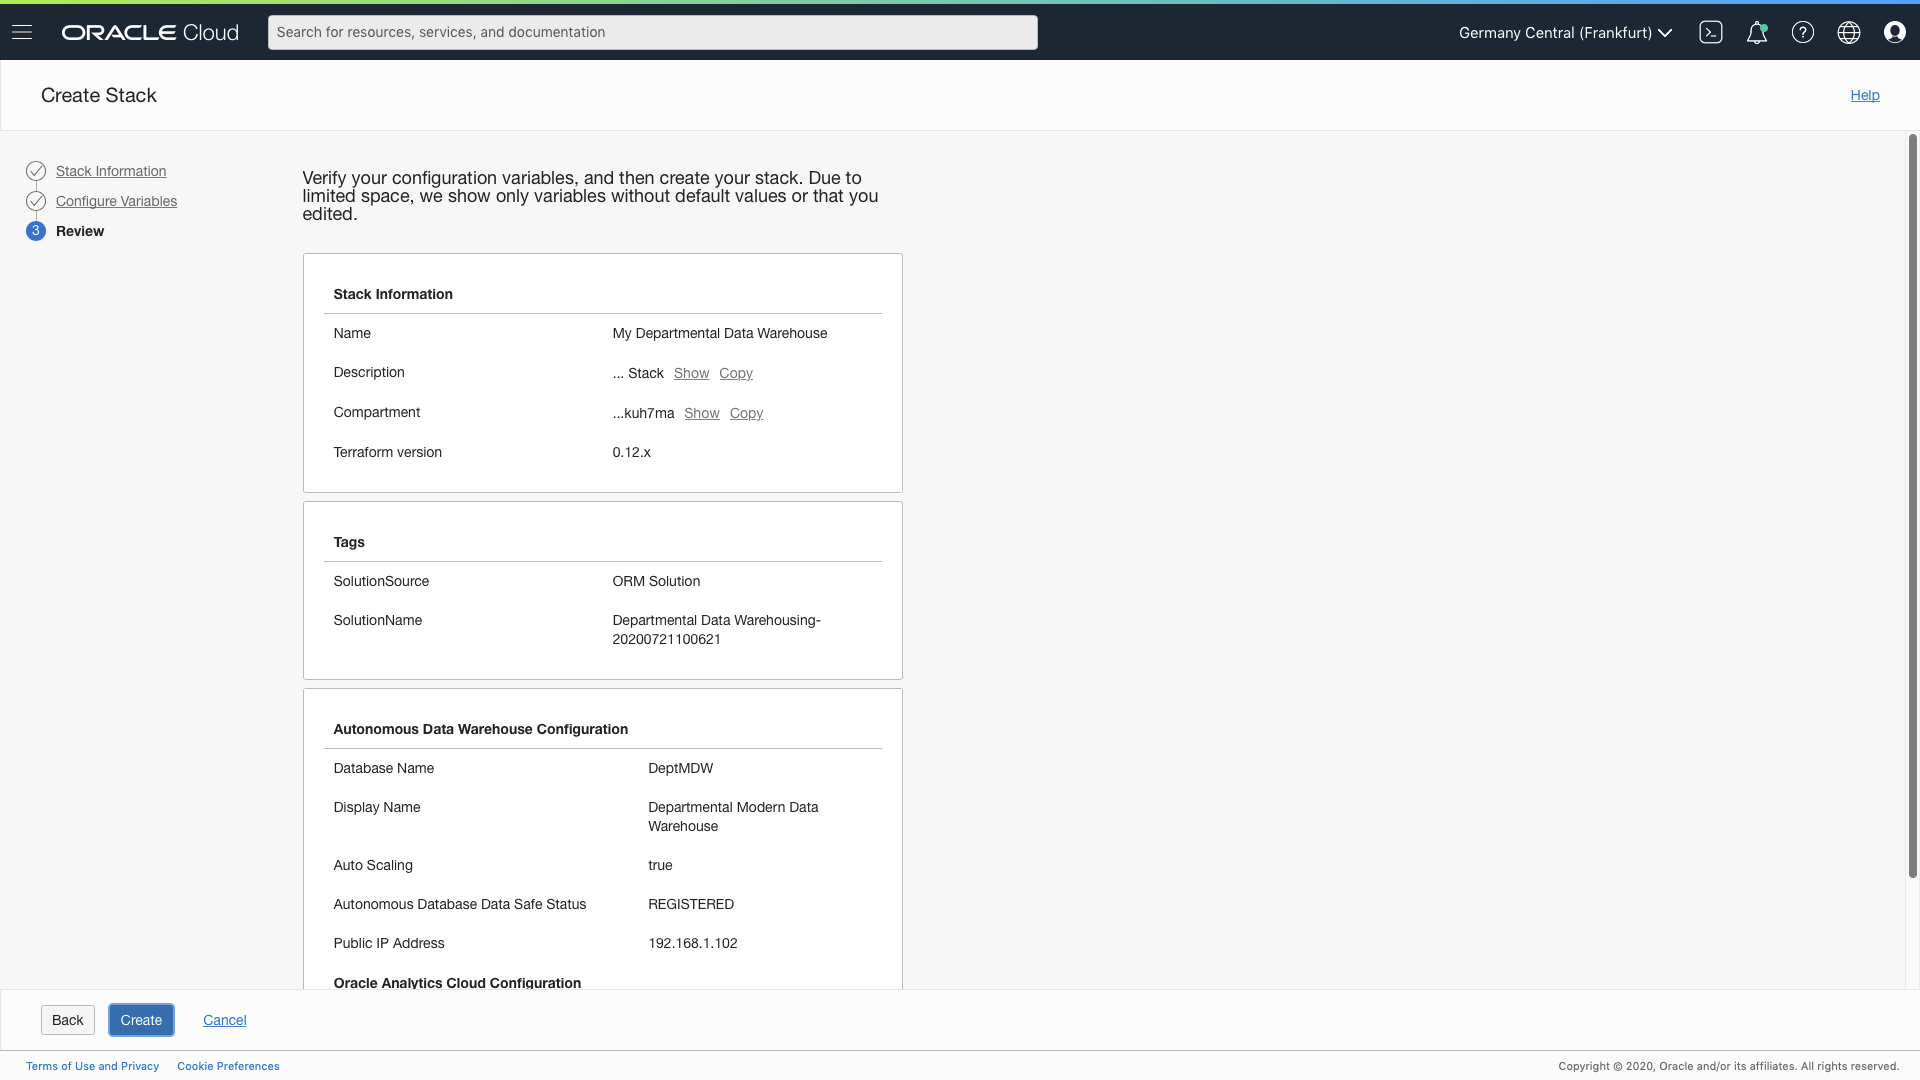Click the Stack Information step checkmark
The width and height of the screenshot is (1920, 1080).
(36, 171)
